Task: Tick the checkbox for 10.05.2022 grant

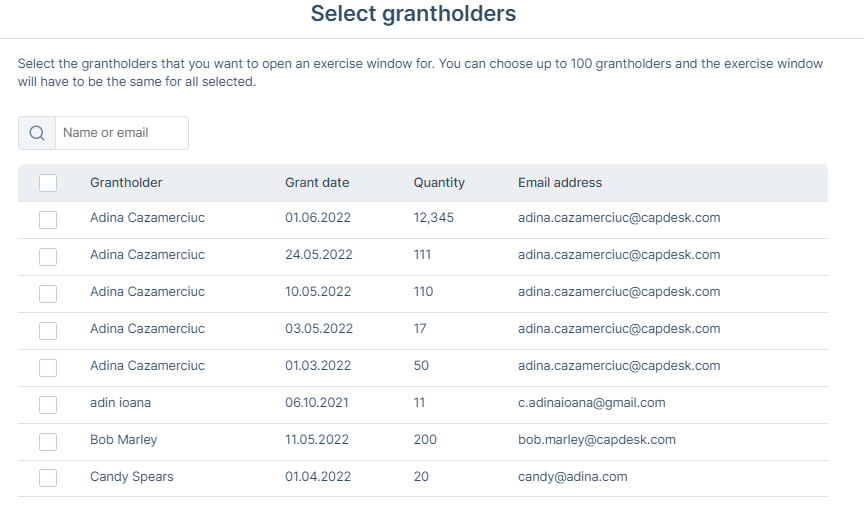Action: (48, 294)
